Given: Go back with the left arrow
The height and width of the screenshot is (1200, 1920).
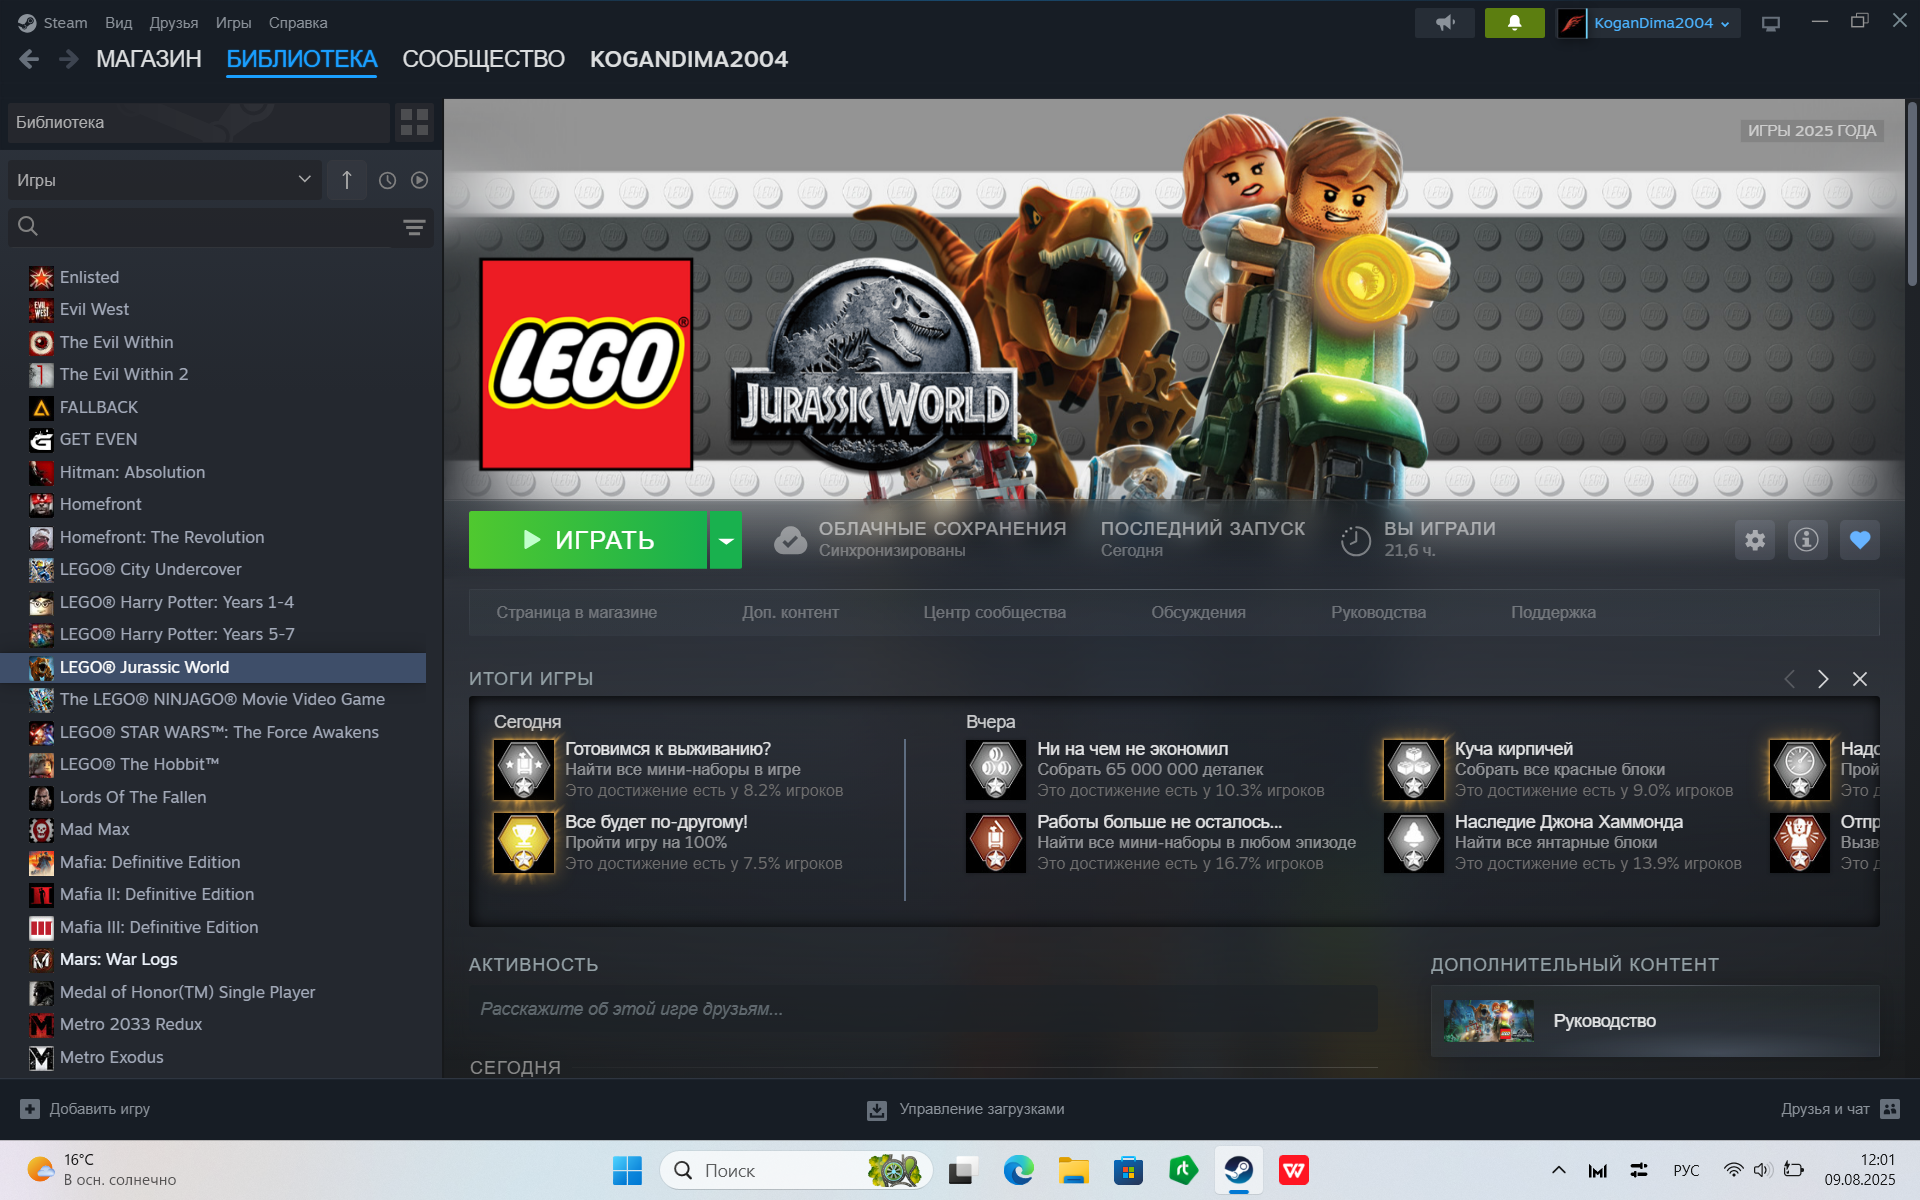Looking at the screenshot, I should (x=29, y=59).
